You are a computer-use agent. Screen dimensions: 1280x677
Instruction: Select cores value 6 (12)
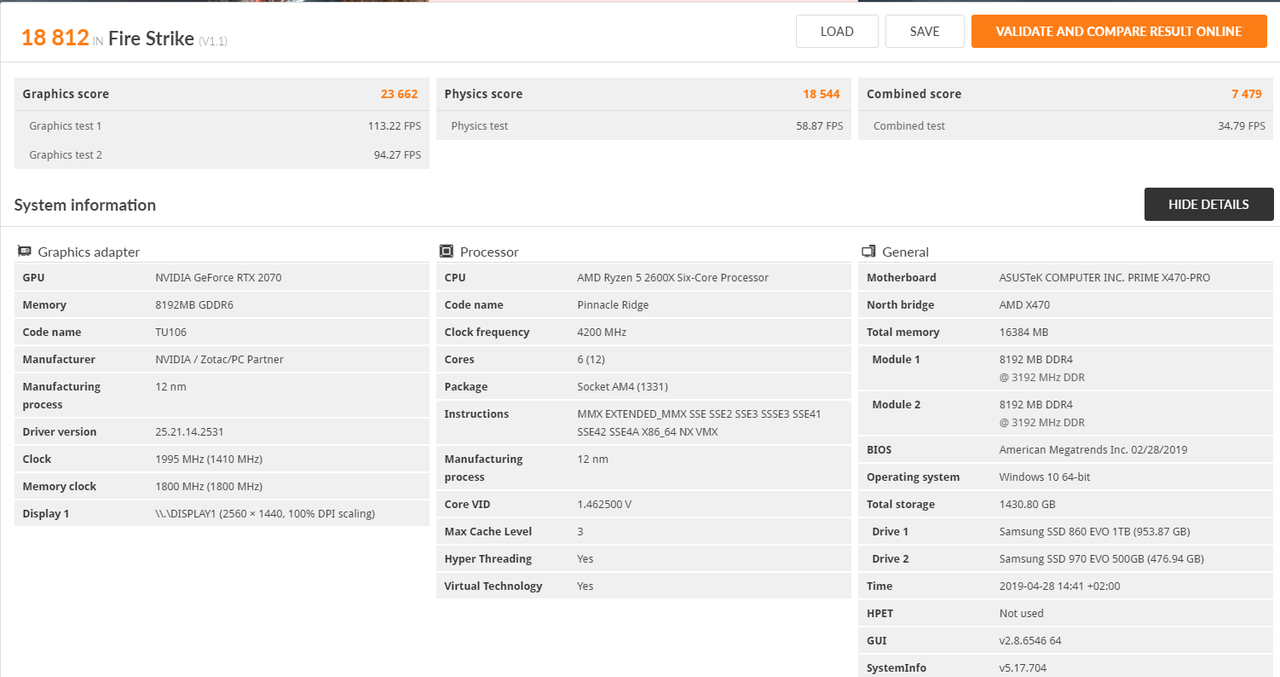pyautogui.click(x=591, y=359)
